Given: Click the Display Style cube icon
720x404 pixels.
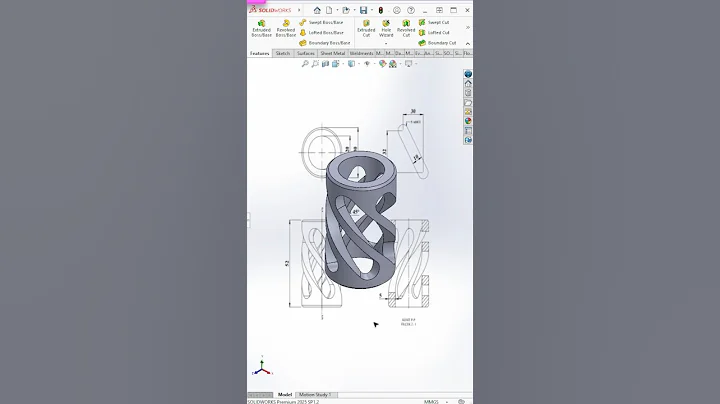Looking at the screenshot, I should (x=351, y=64).
